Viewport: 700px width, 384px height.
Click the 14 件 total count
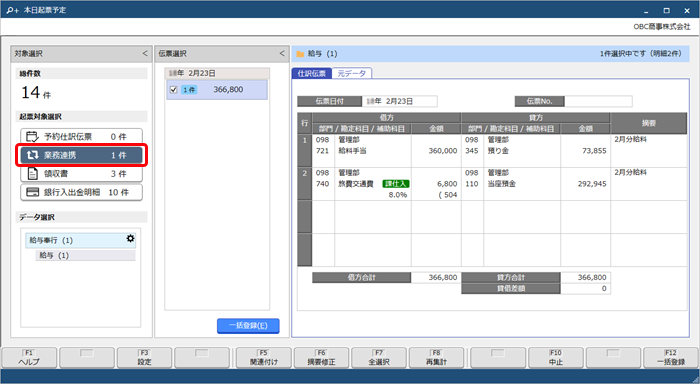coord(36,92)
